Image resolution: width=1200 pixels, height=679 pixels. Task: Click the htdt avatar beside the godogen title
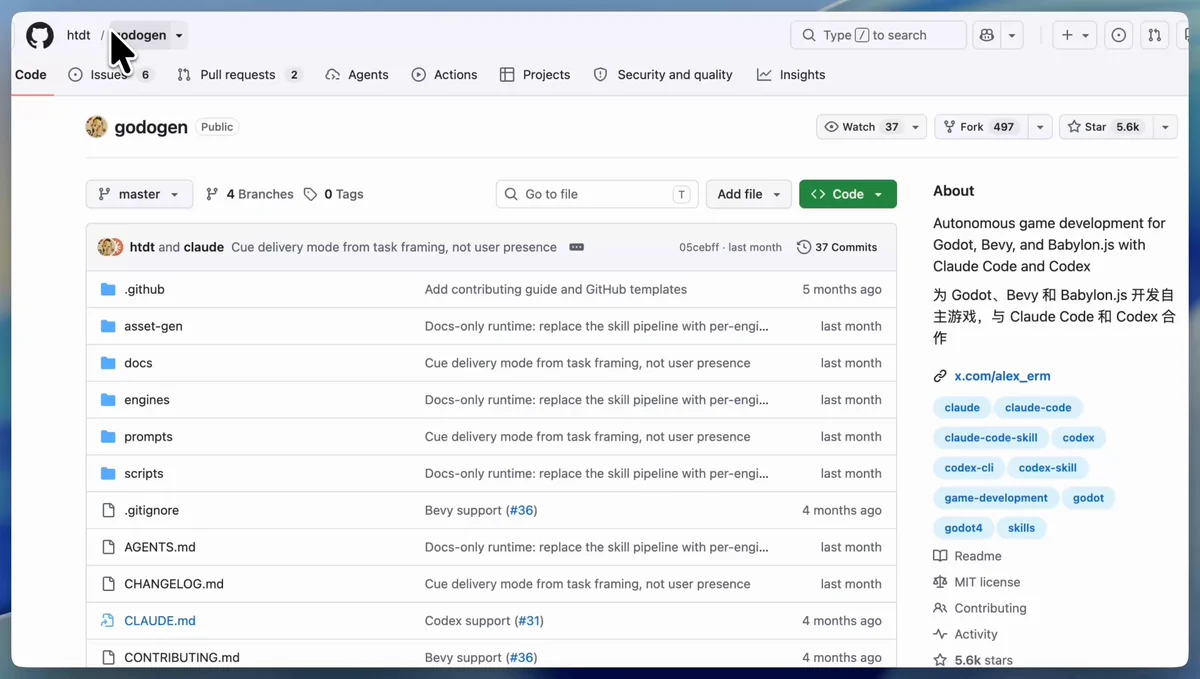96,127
